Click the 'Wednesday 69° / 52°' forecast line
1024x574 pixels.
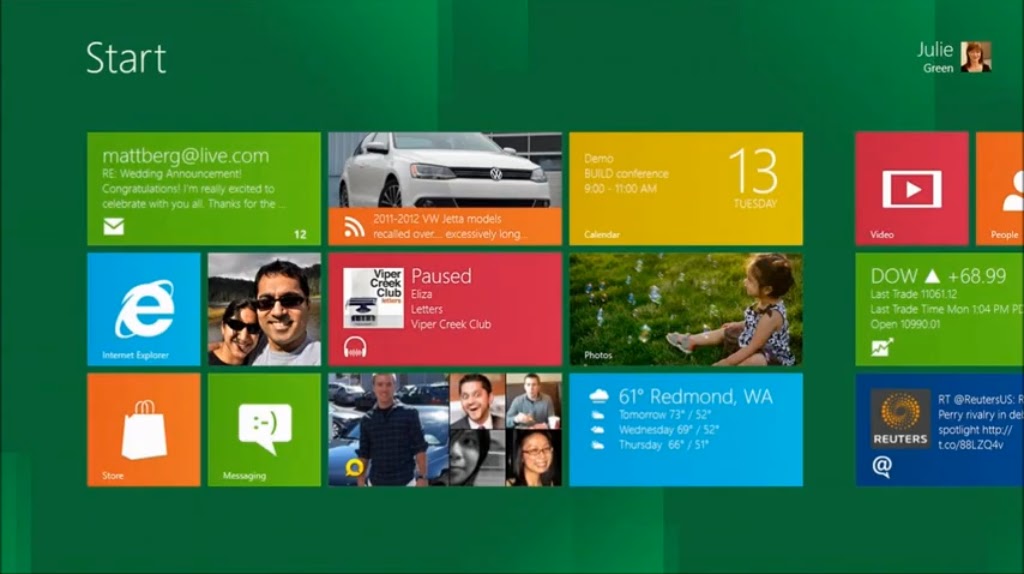pos(669,430)
